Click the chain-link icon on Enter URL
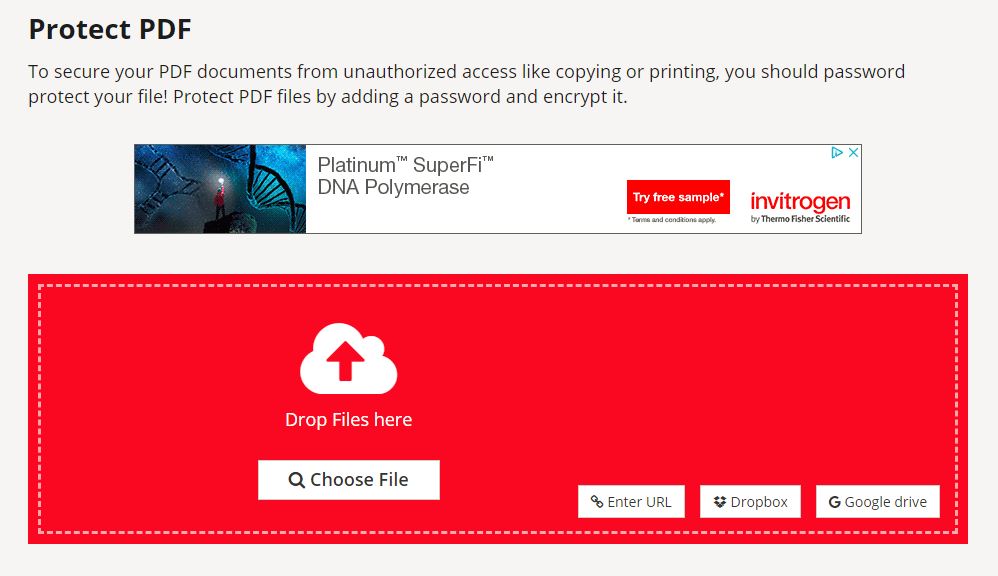This screenshot has height=576, width=998. click(x=598, y=501)
